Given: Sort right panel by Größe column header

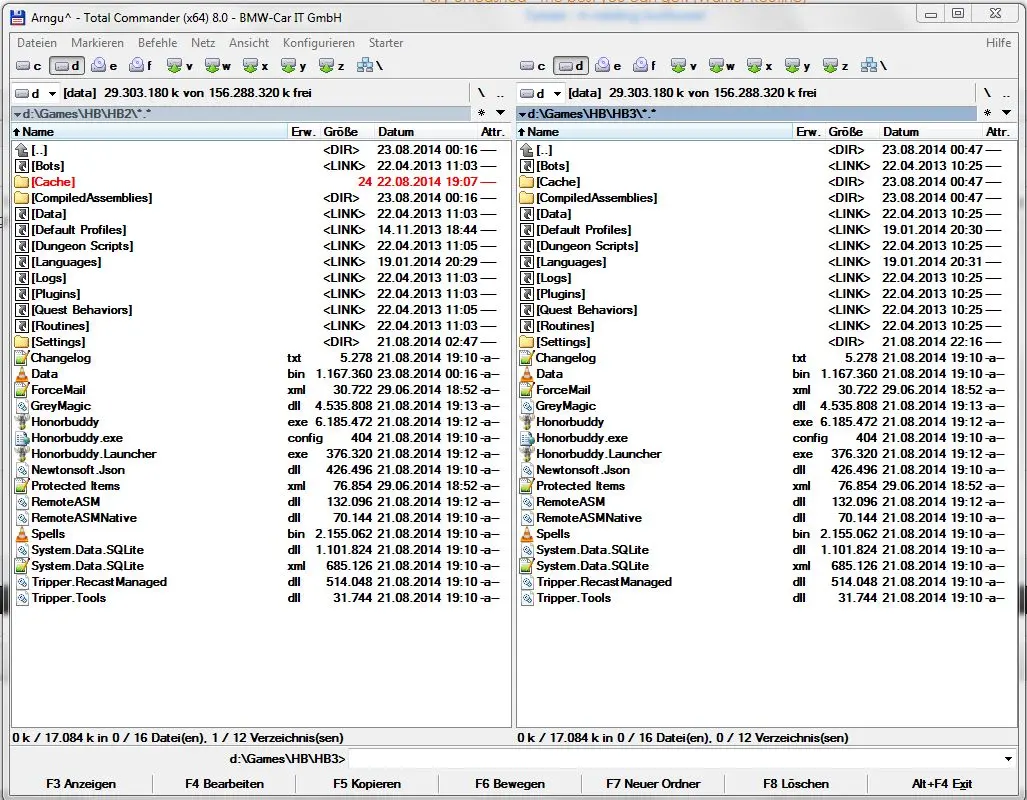Looking at the screenshot, I should click(x=851, y=132).
